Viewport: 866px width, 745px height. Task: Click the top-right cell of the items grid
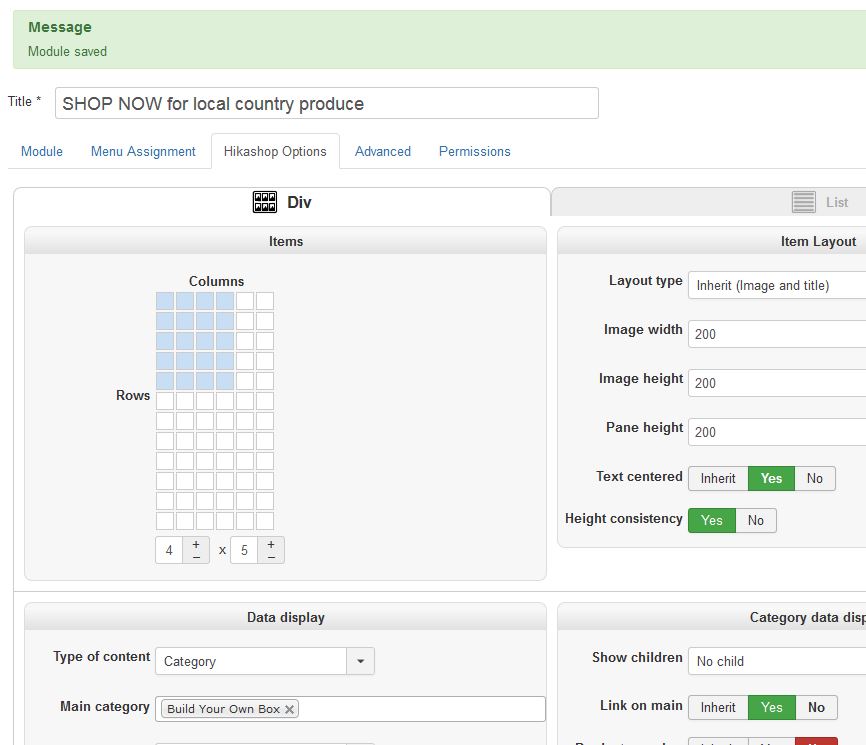pos(265,301)
